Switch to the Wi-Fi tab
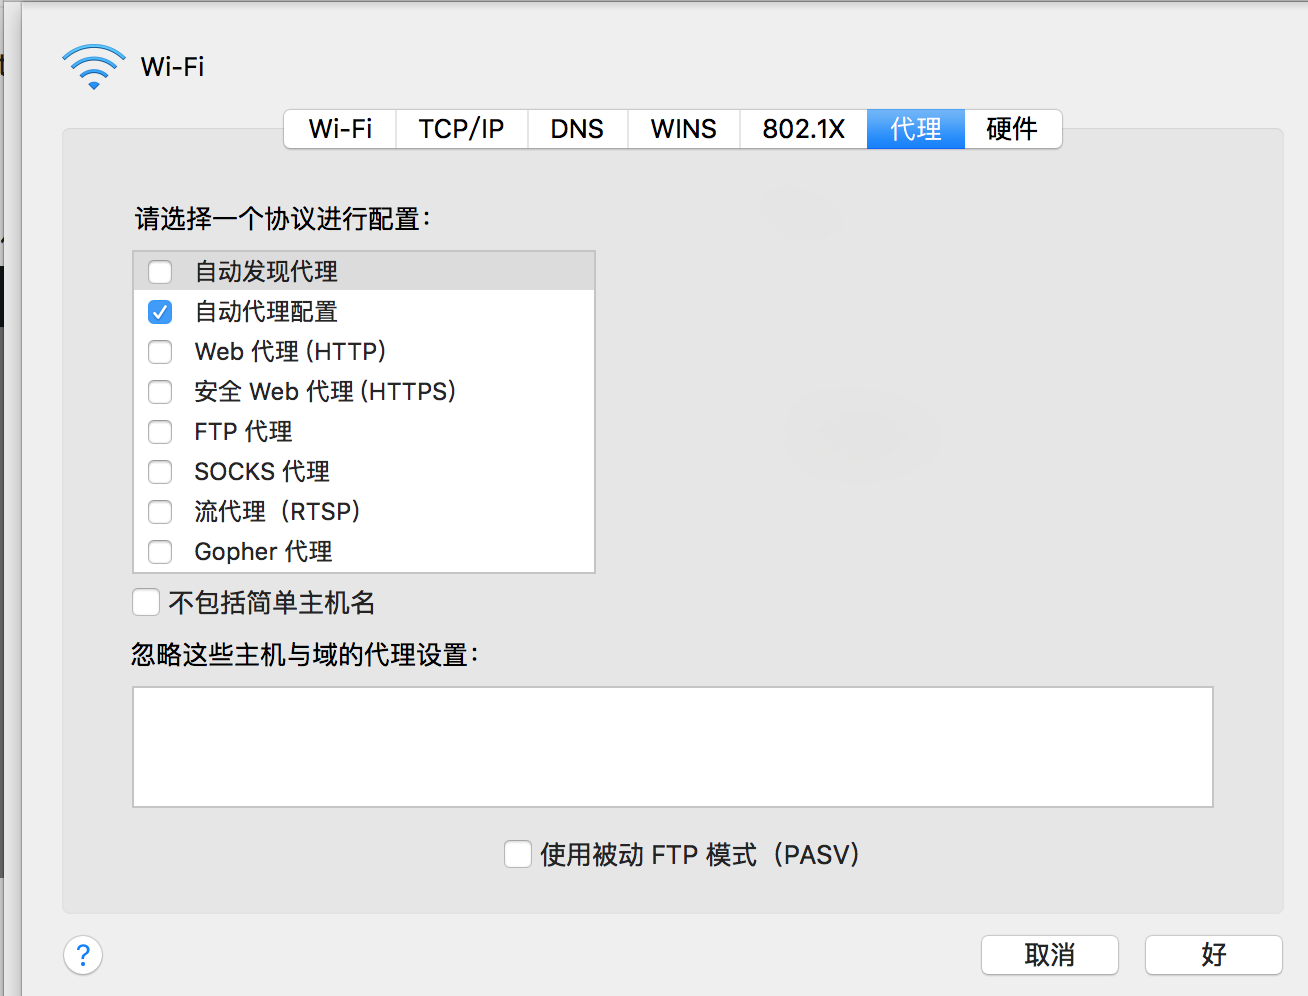 340,129
